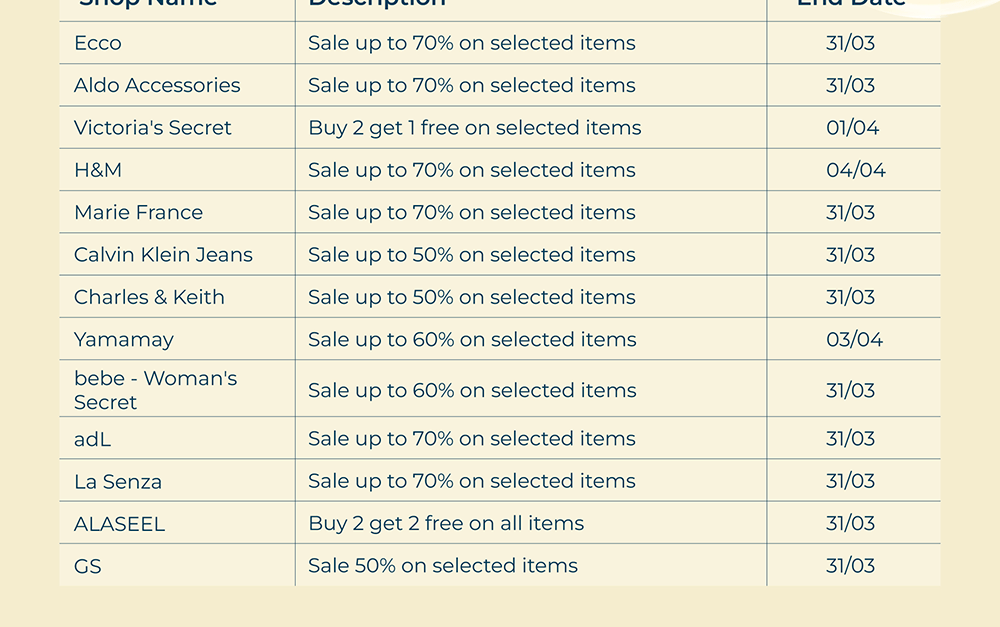Click the Marie France shop name
The width and height of the screenshot is (1000, 627).
pos(138,212)
